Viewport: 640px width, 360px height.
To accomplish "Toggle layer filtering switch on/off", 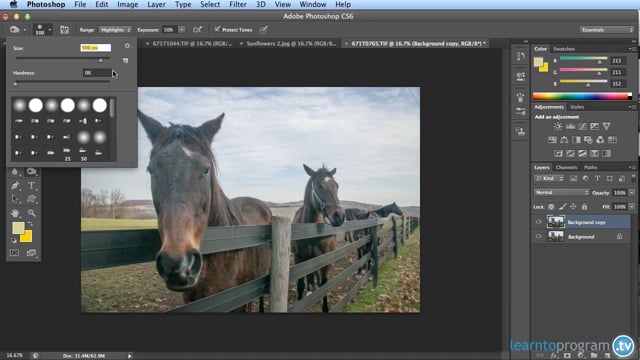I will (x=633, y=178).
